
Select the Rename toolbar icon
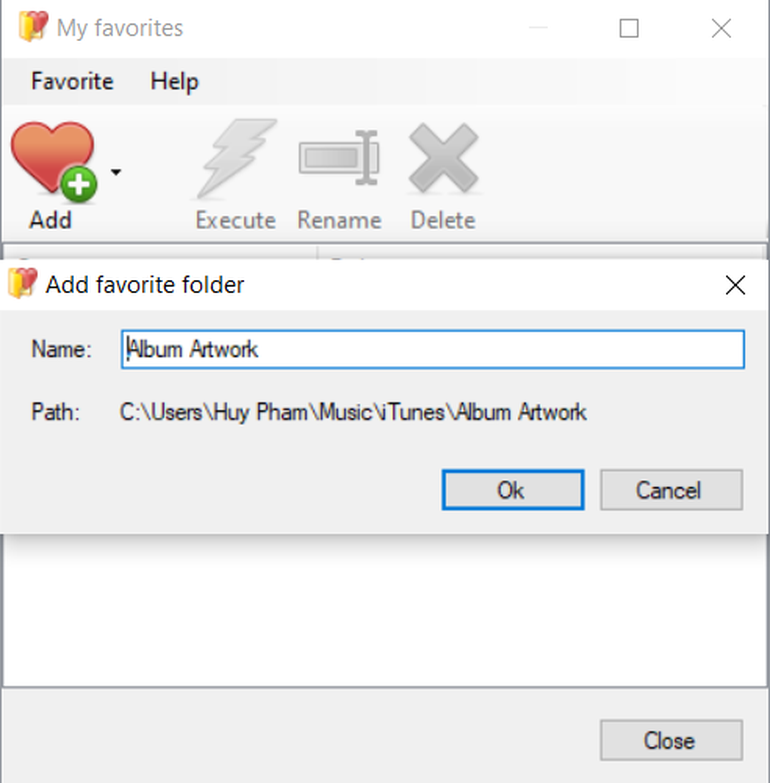(339, 158)
